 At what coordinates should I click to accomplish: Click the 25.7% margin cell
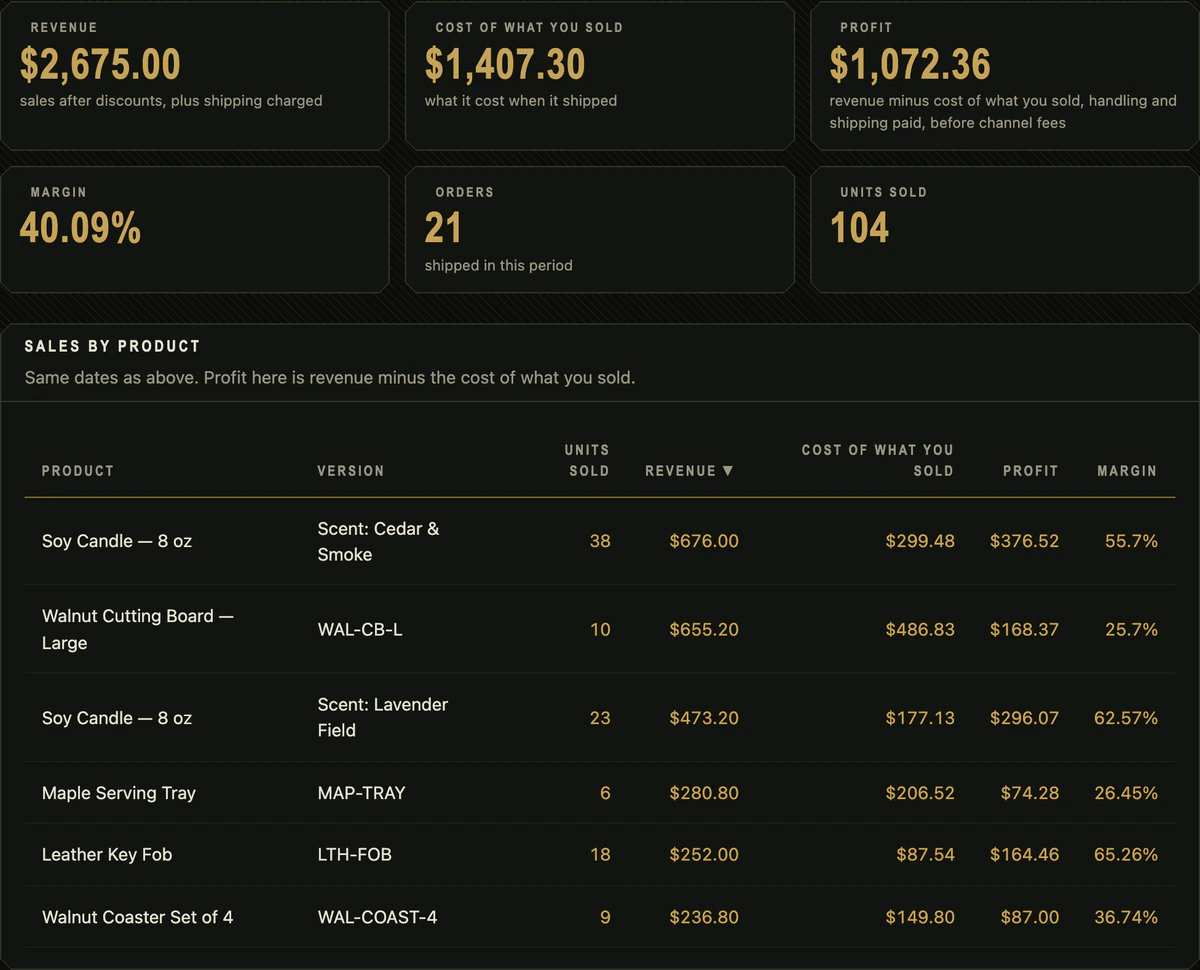[1131, 629]
